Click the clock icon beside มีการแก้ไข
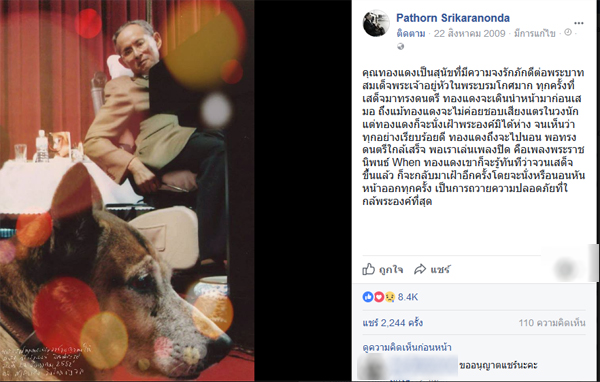 click(567, 33)
